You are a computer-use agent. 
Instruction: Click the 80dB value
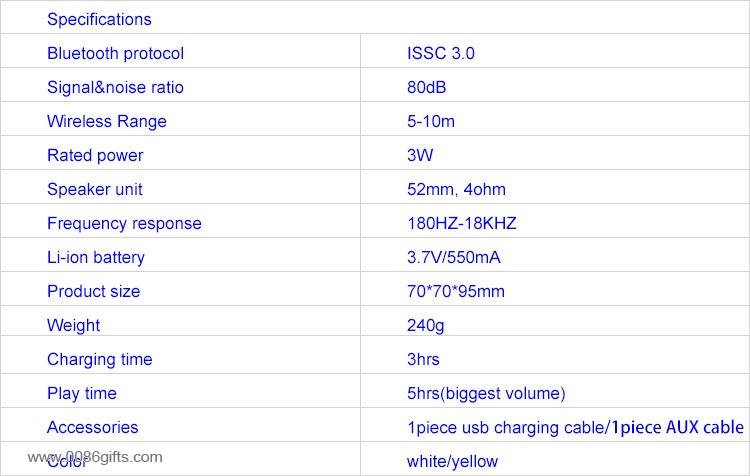coord(426,87)
